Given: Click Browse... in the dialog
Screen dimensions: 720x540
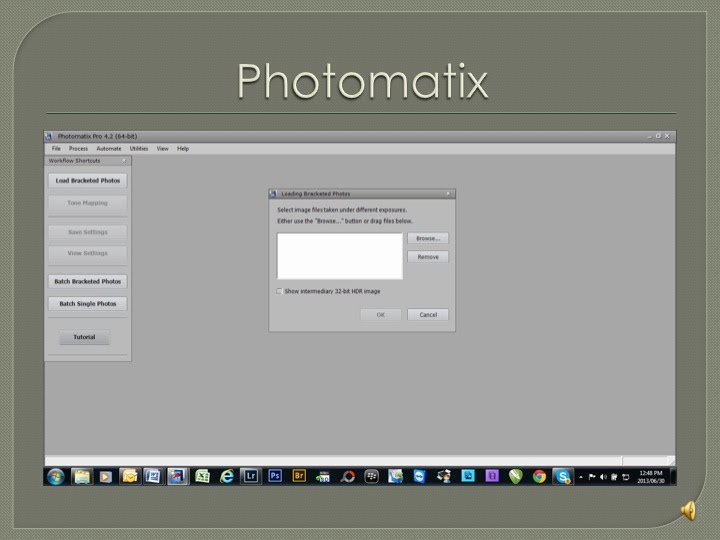Looking at the screenshot, I should (x=428, y=238).
